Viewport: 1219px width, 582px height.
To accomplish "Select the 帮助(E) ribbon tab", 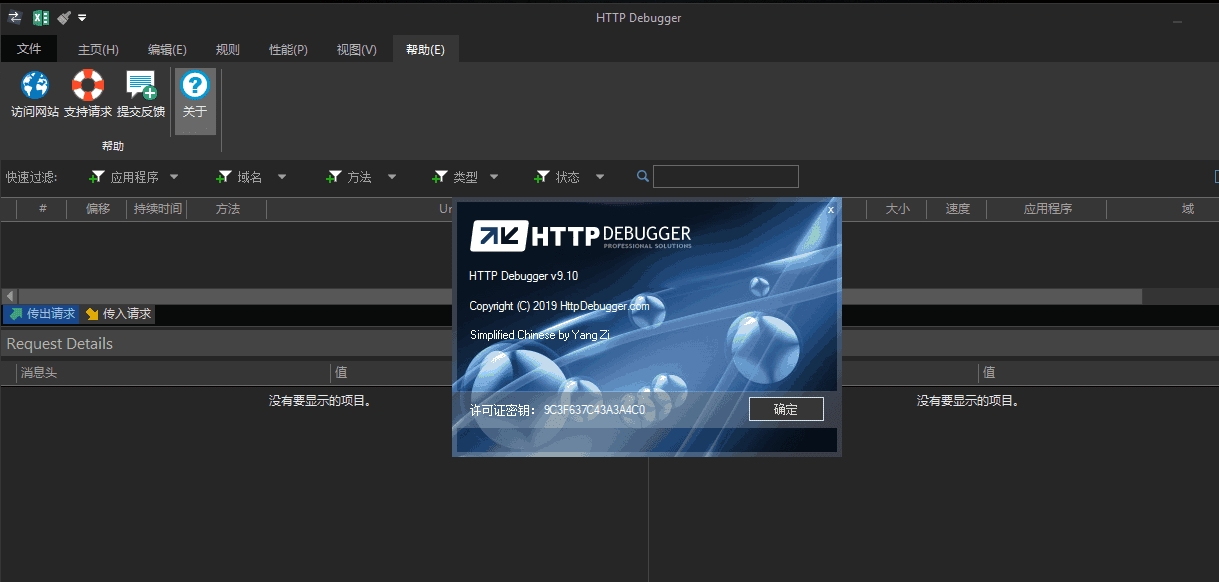I will pyautogui.click(x=426, y=50).
